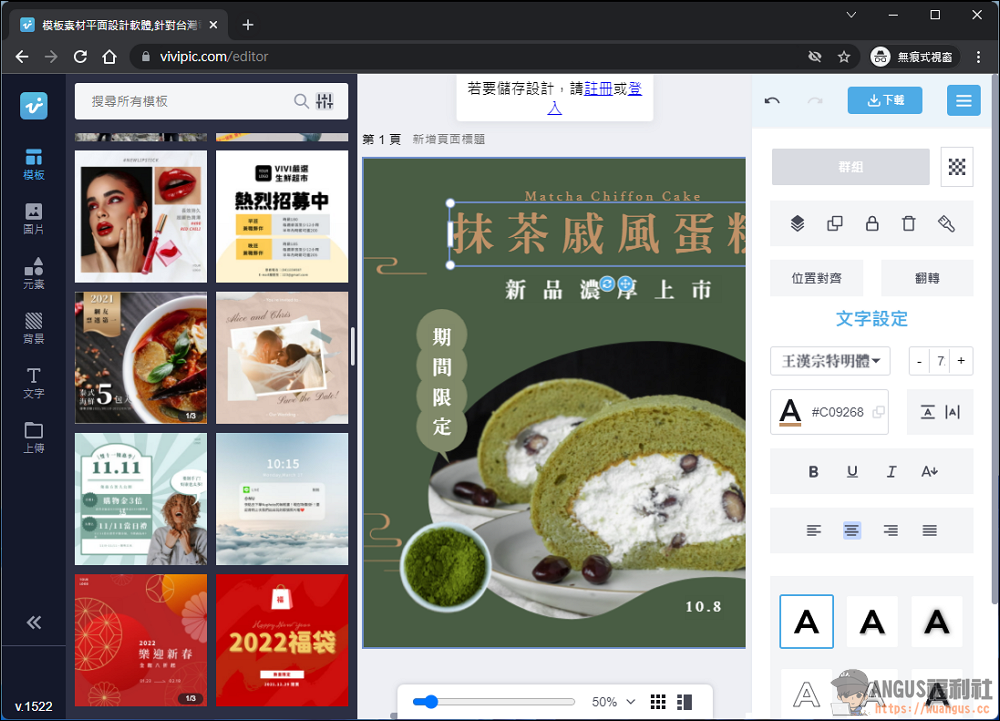The height and width of the screenshot is (721, 1000).
Task: Open the 圖片 images sidebar tab
Action: pos(33,219)
